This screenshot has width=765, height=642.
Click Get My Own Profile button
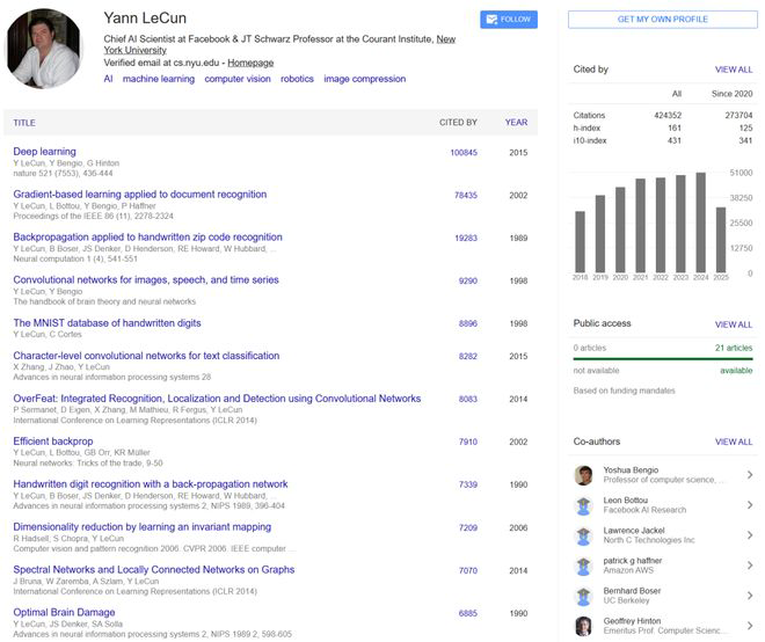(x=663, y=20)
